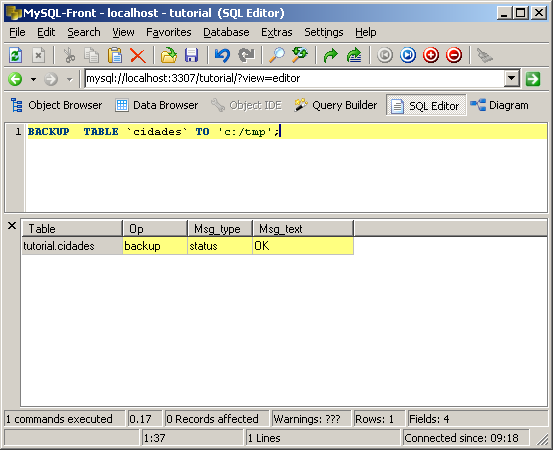This screenshot has width=553, height=450.
Task: Click the Msg_text column header
Action: coord(303,229)
